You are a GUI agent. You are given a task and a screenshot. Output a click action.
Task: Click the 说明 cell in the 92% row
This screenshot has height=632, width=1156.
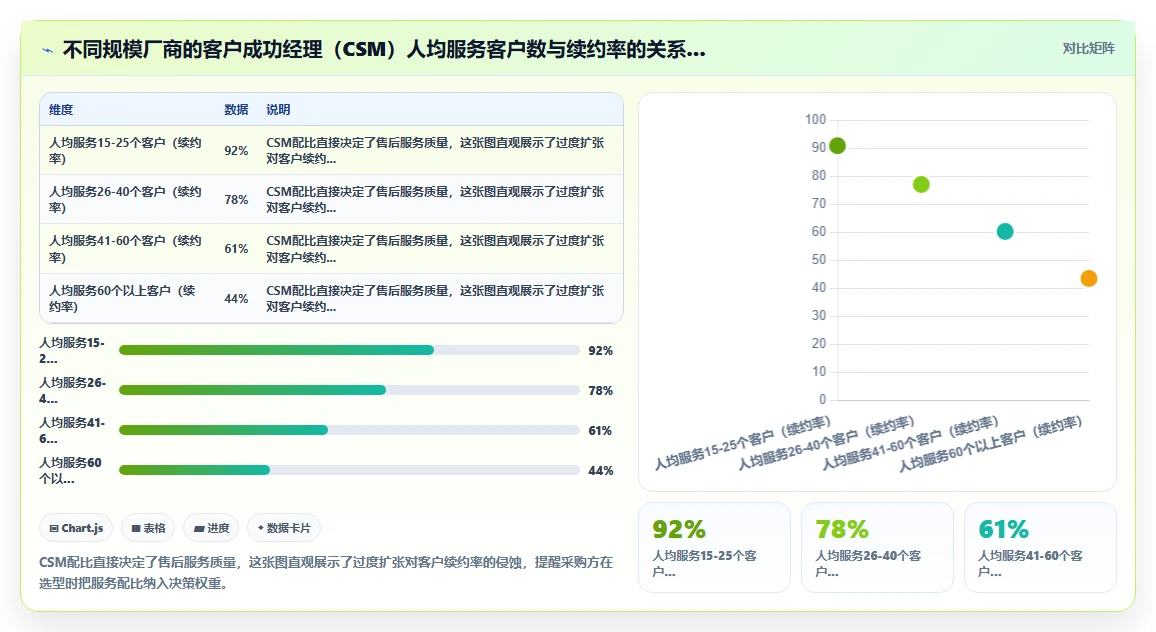click(435, 150)
